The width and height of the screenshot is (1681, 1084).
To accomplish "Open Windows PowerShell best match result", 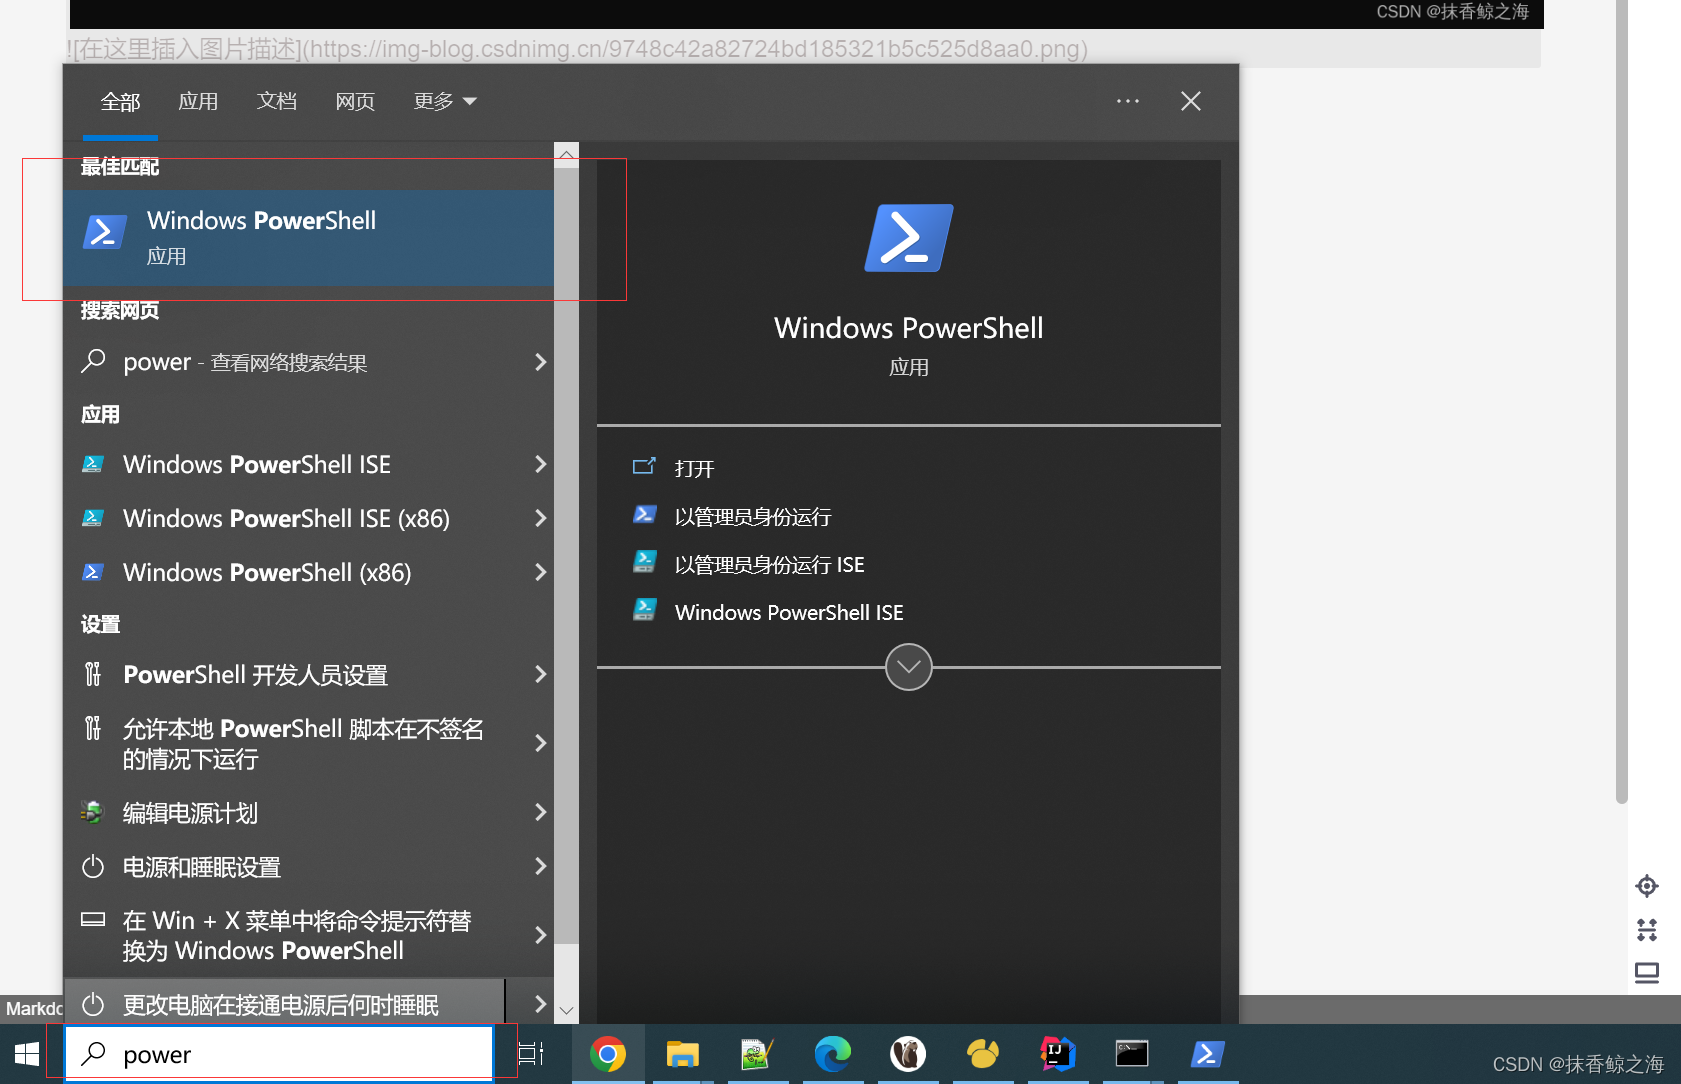I will pyautogui.click(x=308, y=237).
